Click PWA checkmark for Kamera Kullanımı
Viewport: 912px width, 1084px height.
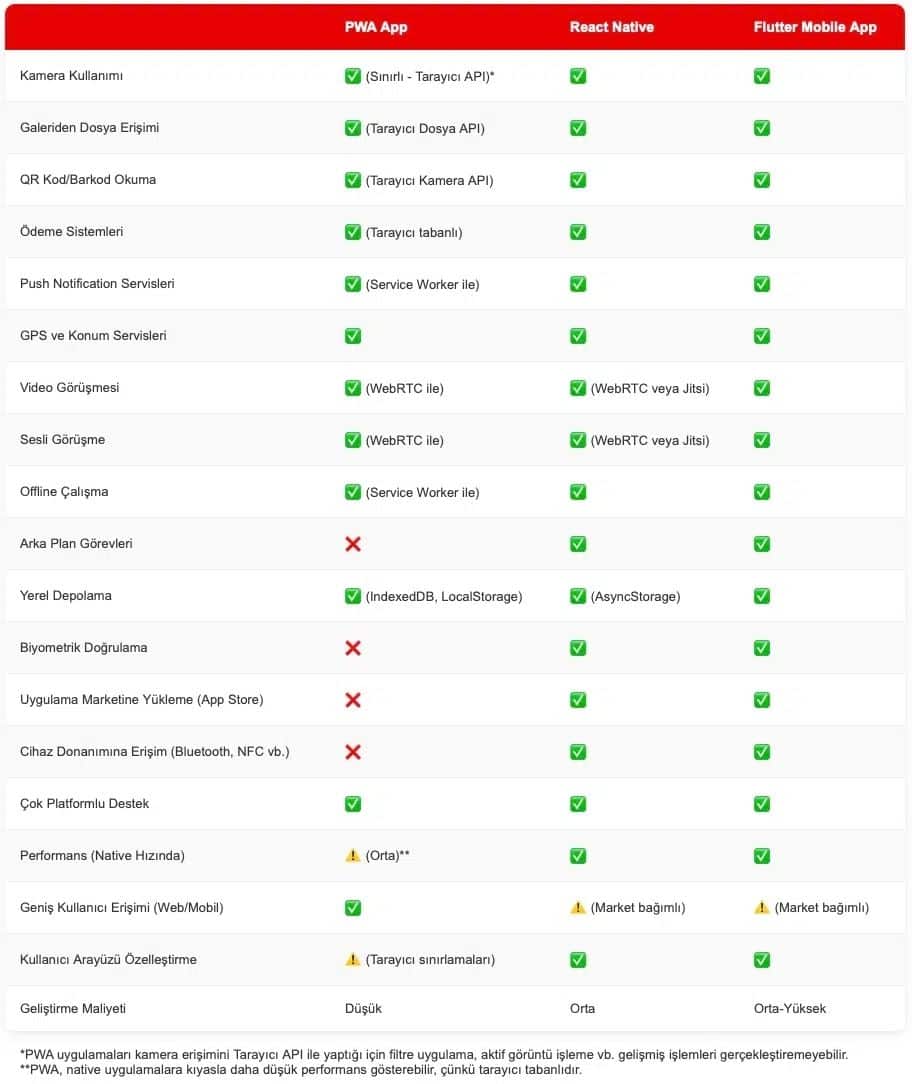coord(353,76)
